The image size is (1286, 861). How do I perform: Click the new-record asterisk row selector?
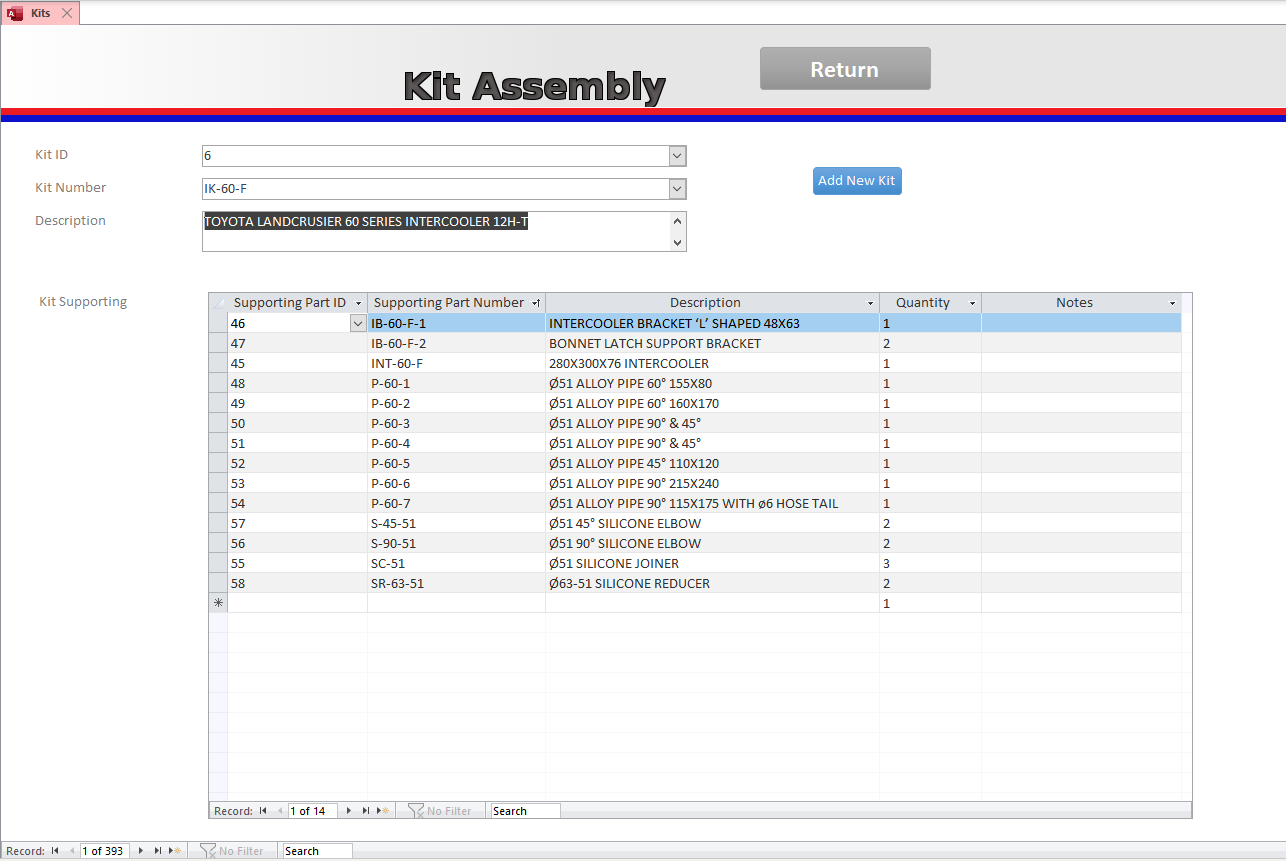point(218,603)
